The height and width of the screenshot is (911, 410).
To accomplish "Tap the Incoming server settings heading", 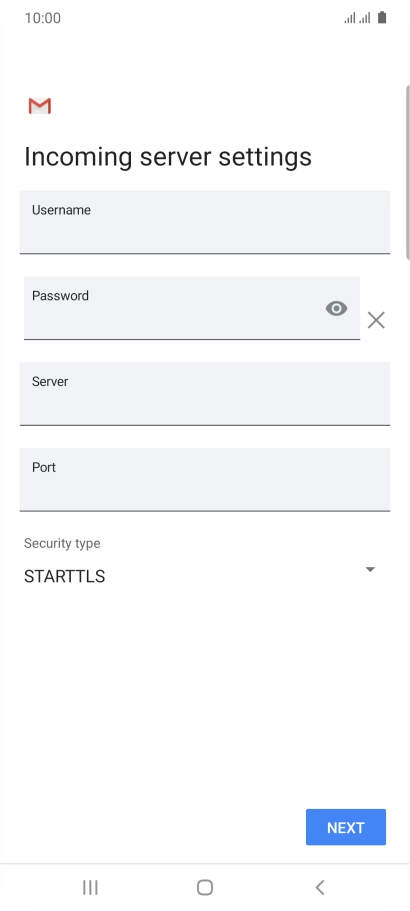I will coord(168,157).
